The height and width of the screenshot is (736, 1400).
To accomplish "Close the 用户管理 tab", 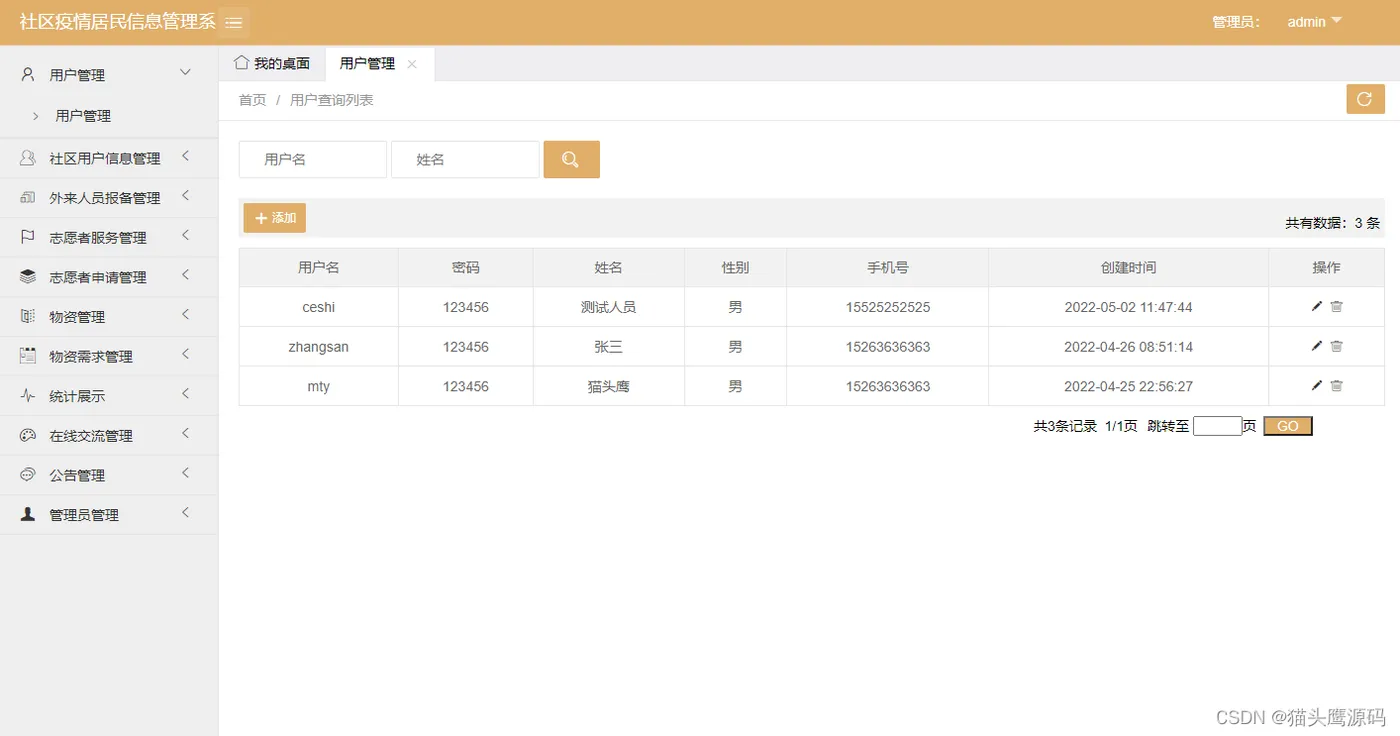I will point(412,64).
